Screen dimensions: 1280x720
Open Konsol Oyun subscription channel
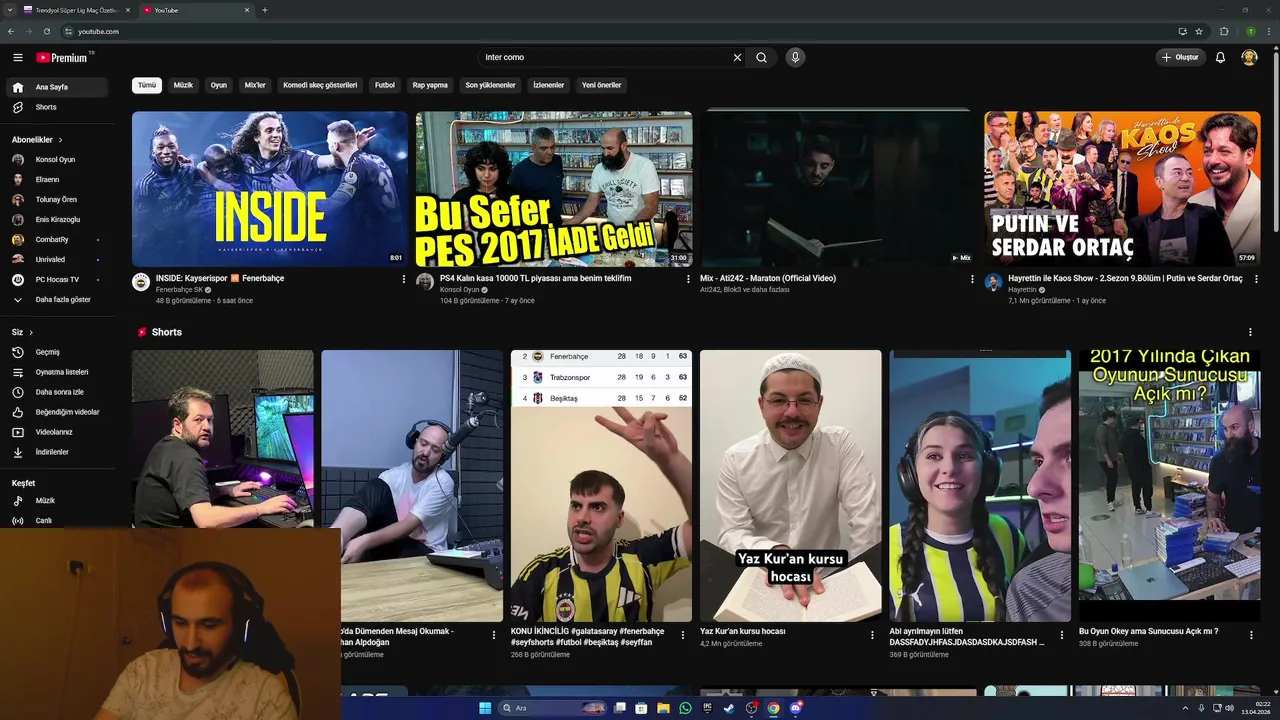[56, 159]
